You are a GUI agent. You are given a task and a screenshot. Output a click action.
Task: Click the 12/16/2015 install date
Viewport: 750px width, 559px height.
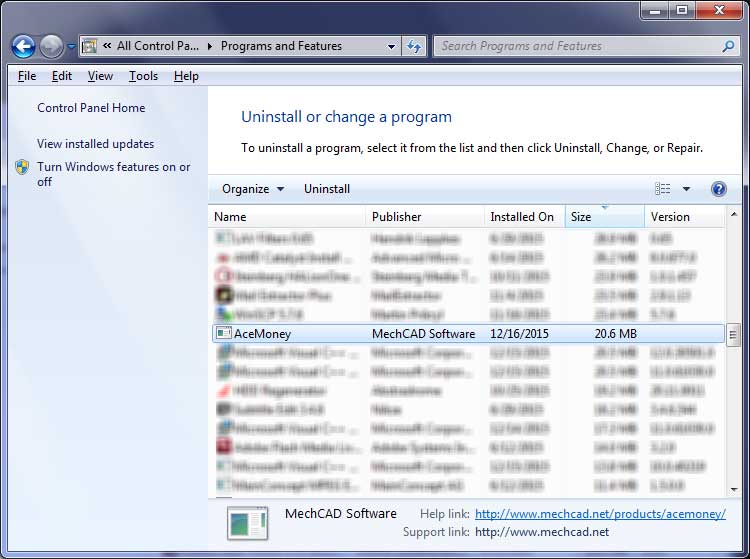pyautogui.click(x=519, y=334)
